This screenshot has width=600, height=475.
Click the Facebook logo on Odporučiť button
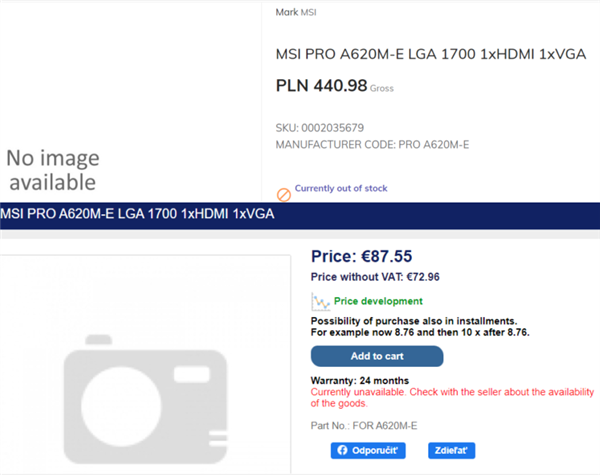[x=342, y=450]
